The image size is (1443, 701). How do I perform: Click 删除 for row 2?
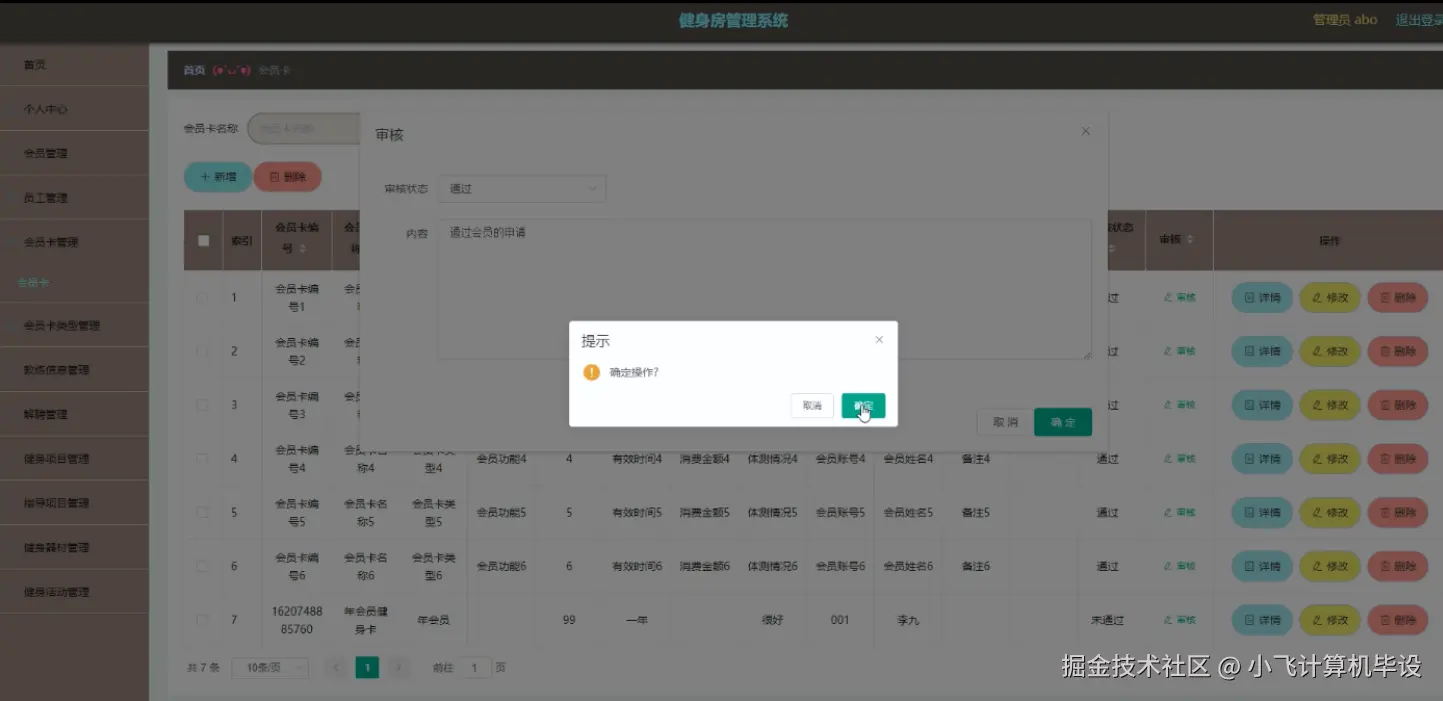[x=1398, y=351]
